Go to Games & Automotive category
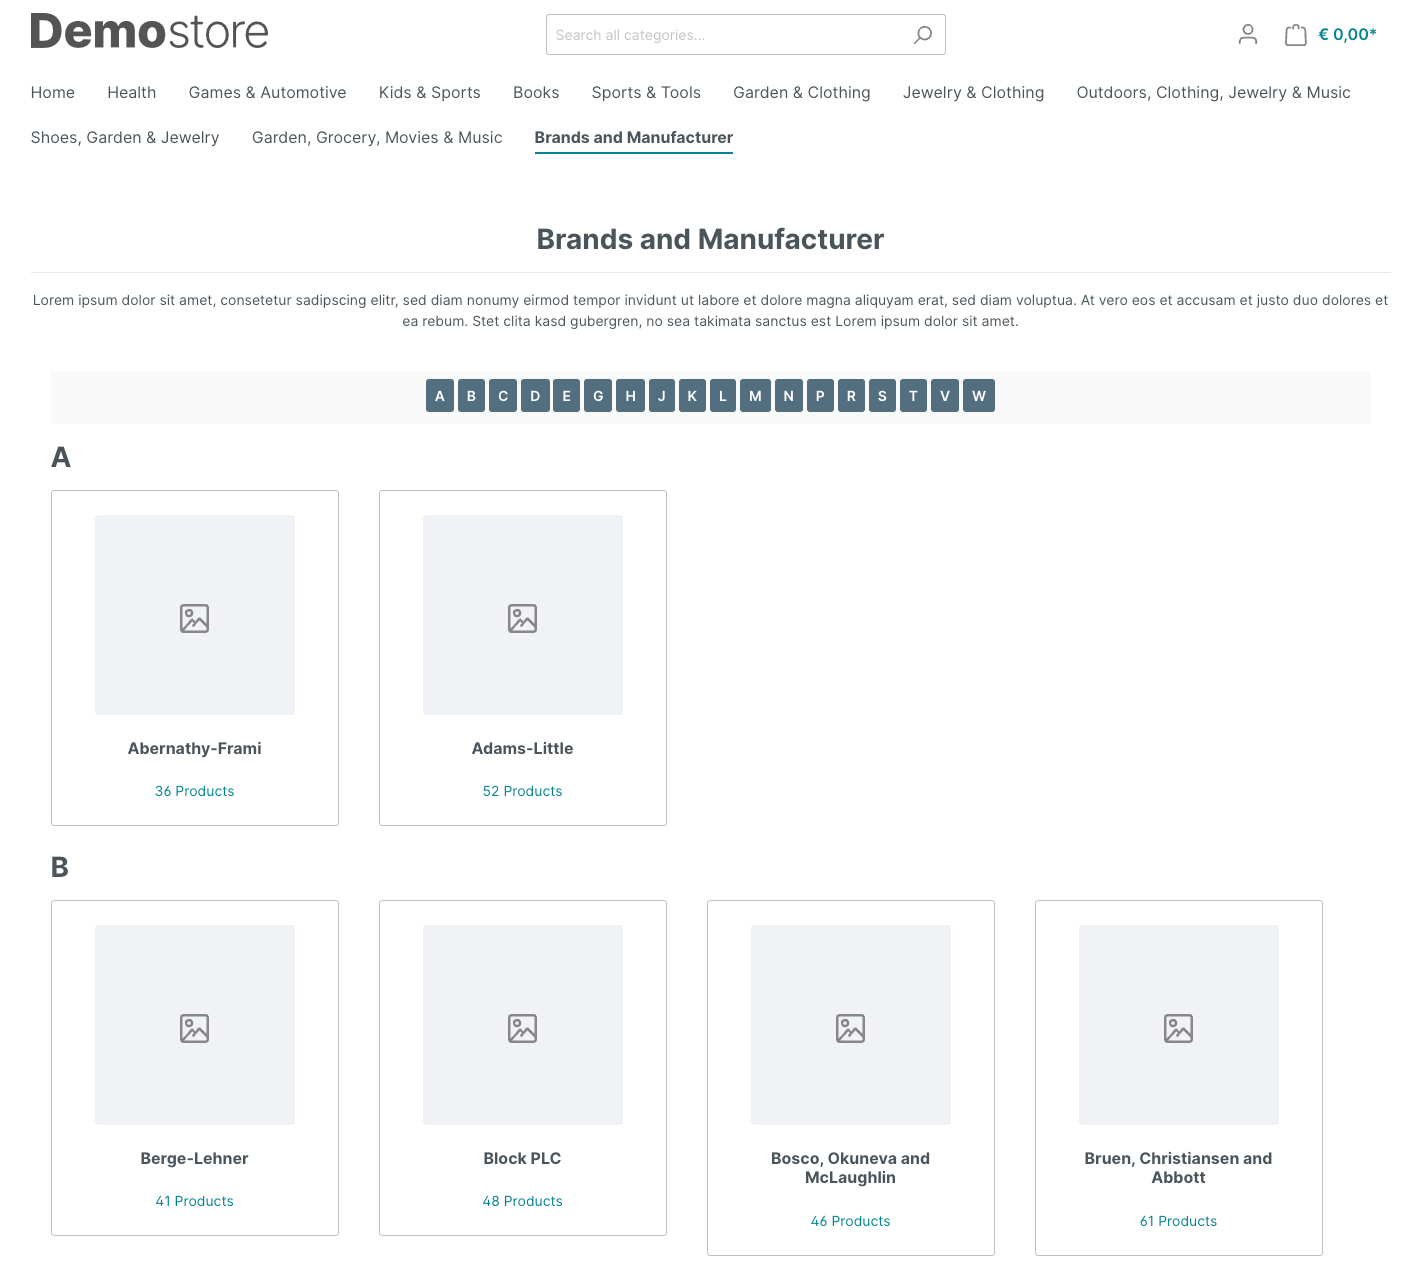 click(x=267, y=92)
